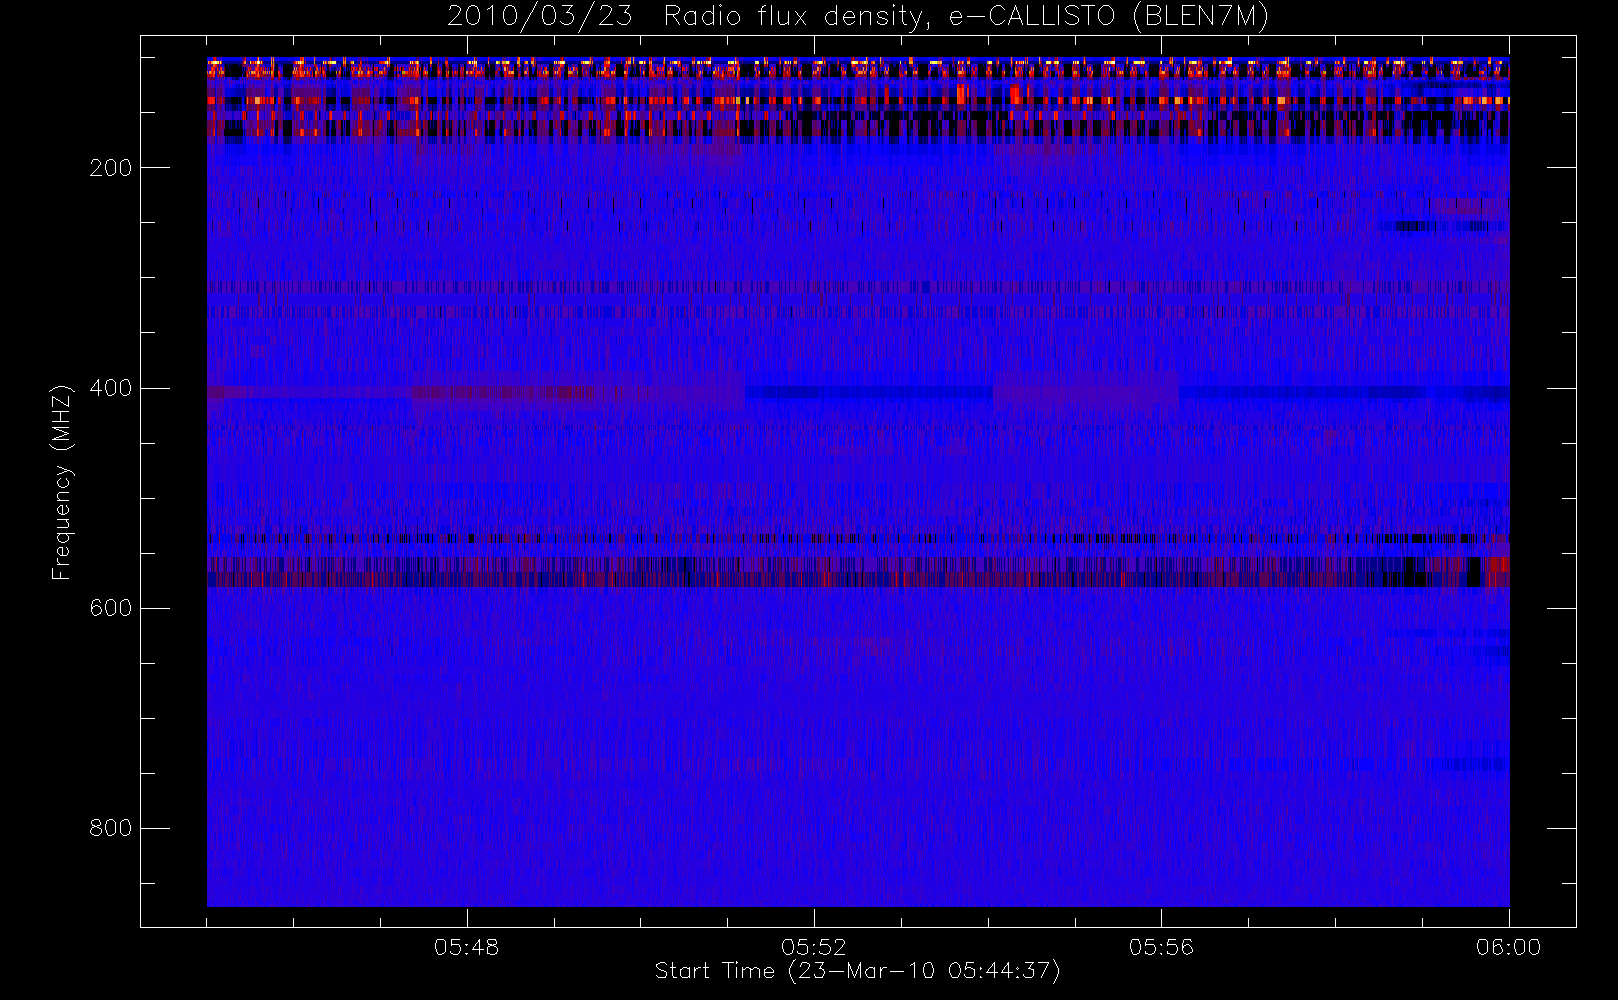
Task: Click the 05:48 time tick label
Action: coord(467,947)
